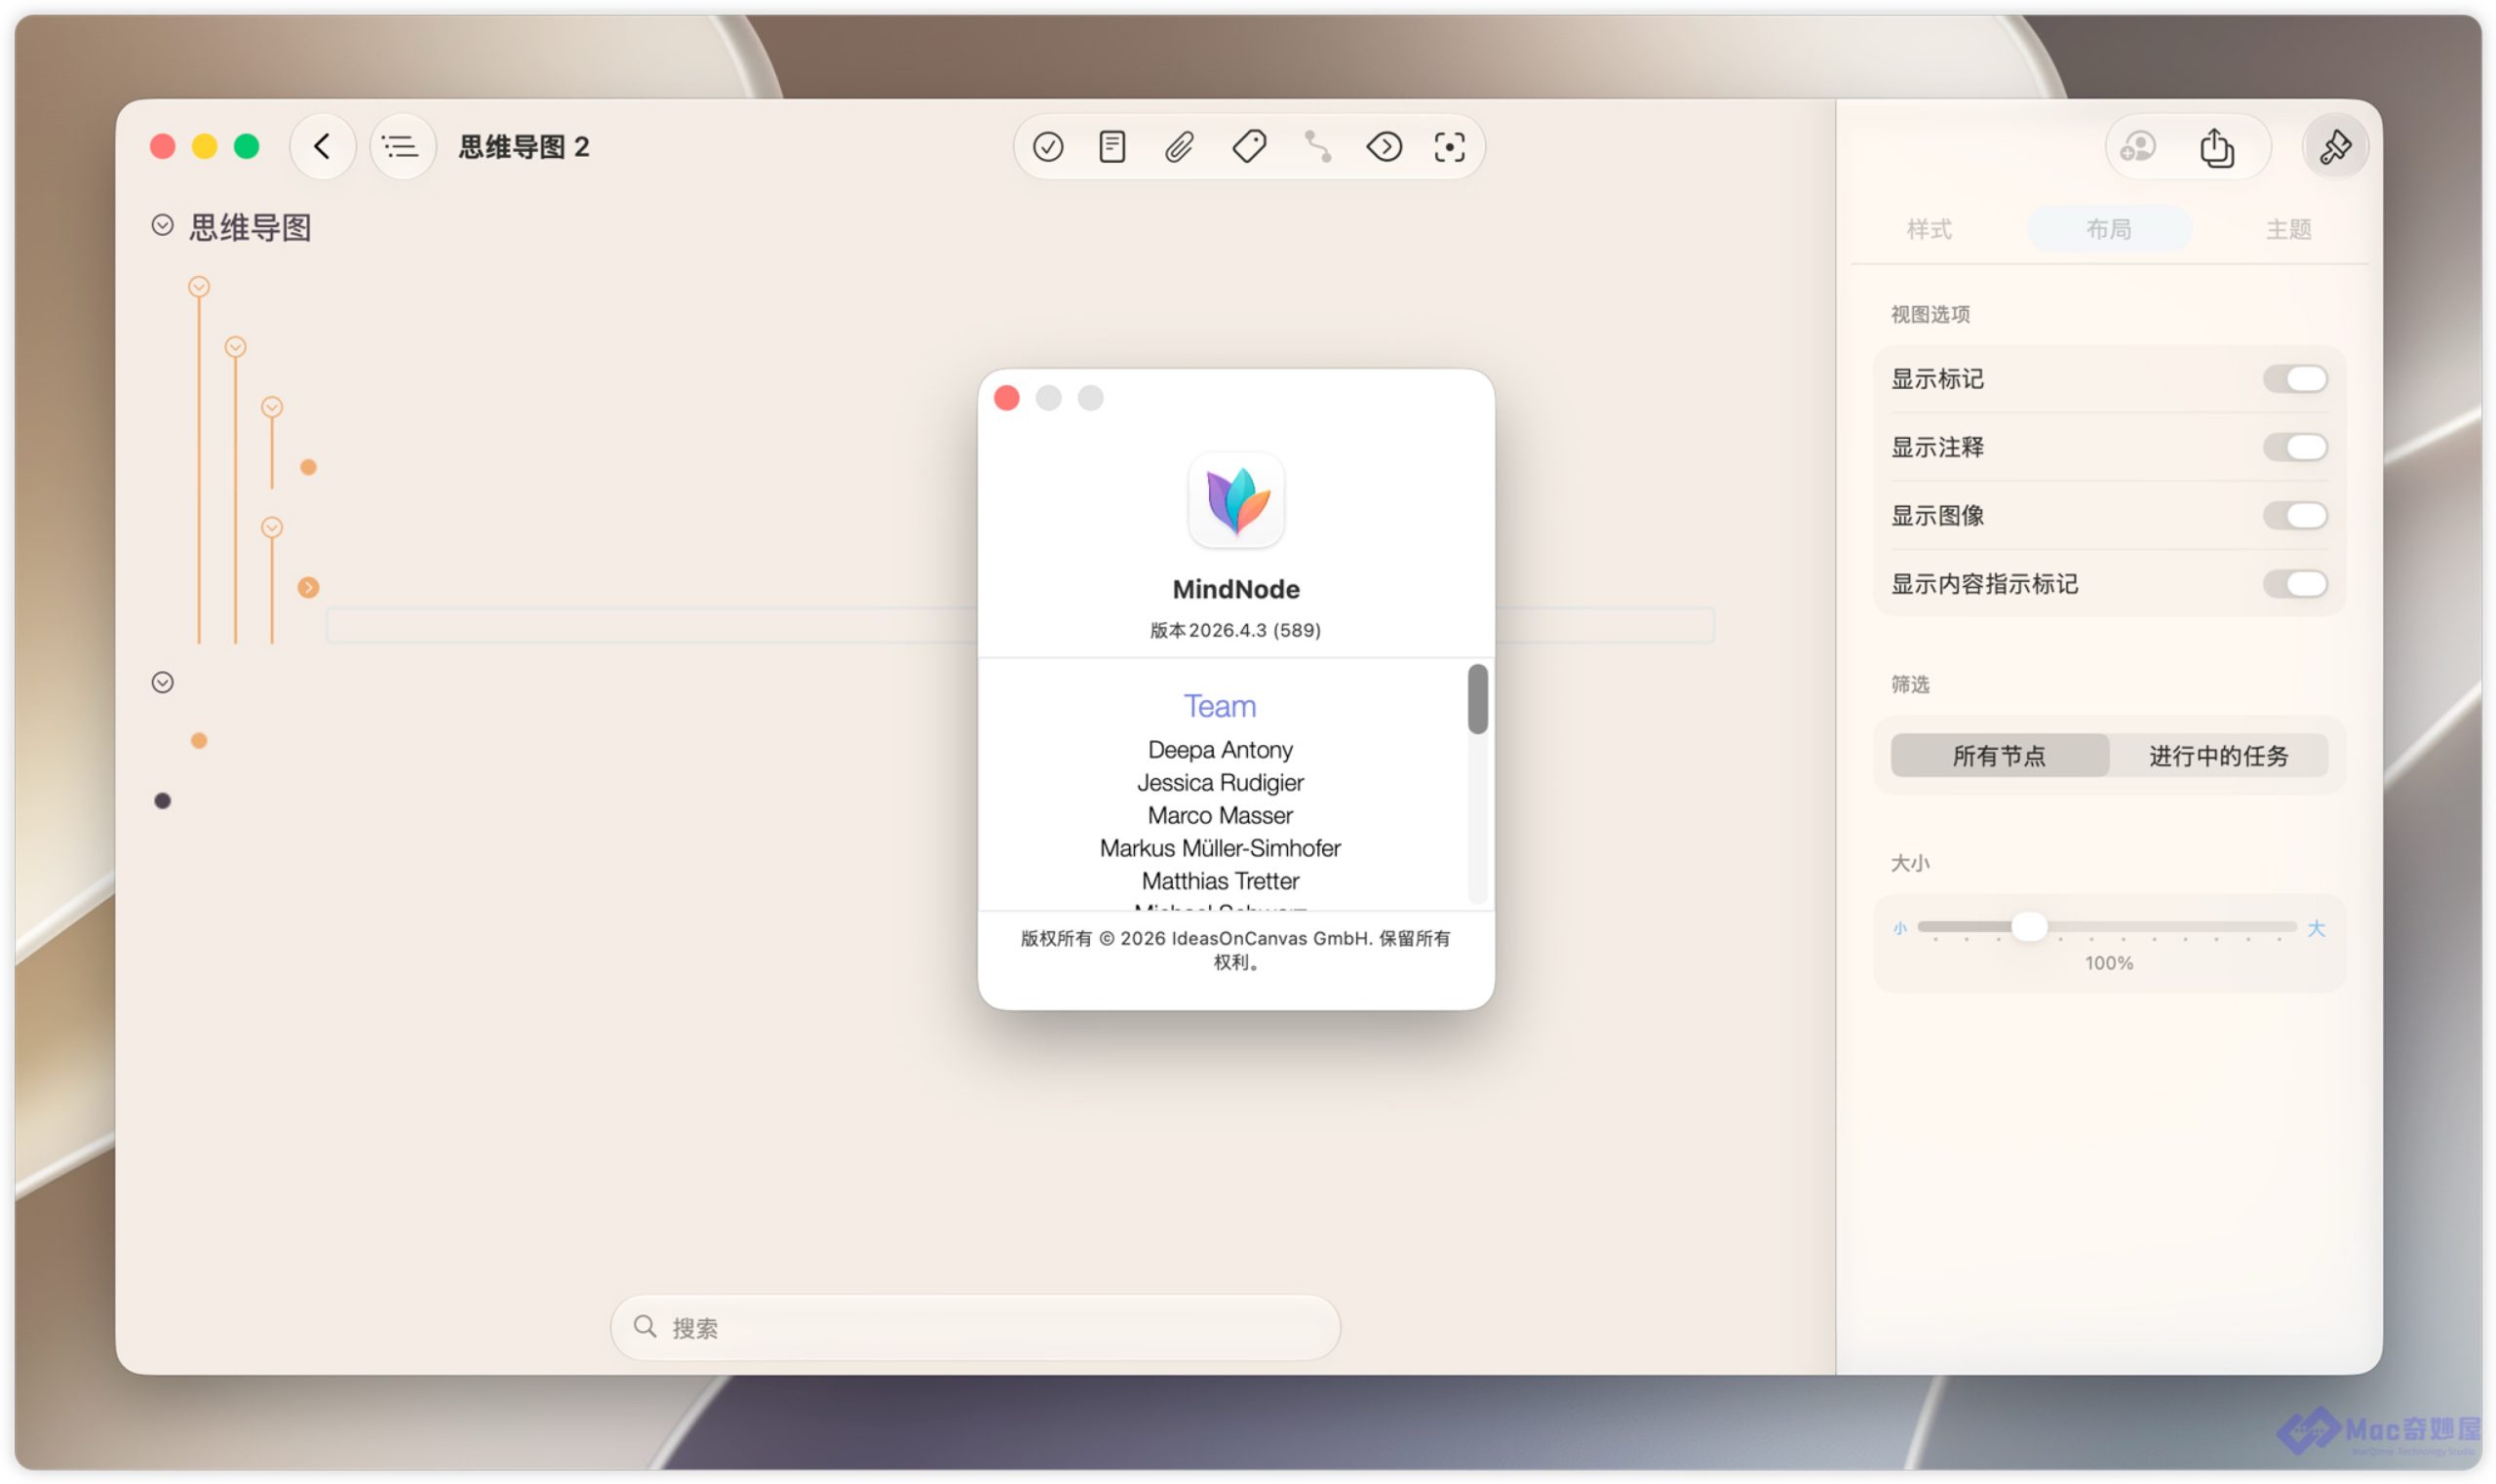
Task: Select the orange bullet under the upper third-level node
Action: click(308, 467)
